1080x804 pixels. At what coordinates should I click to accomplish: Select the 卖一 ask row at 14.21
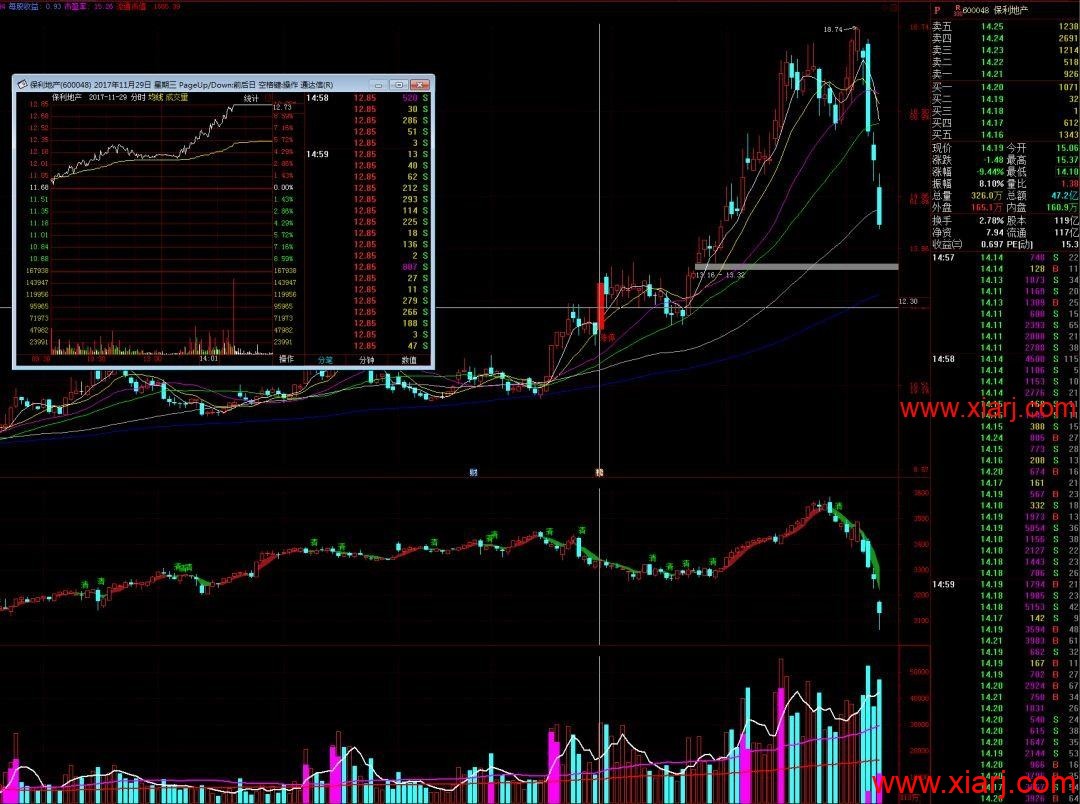(x=1005, y=74)
